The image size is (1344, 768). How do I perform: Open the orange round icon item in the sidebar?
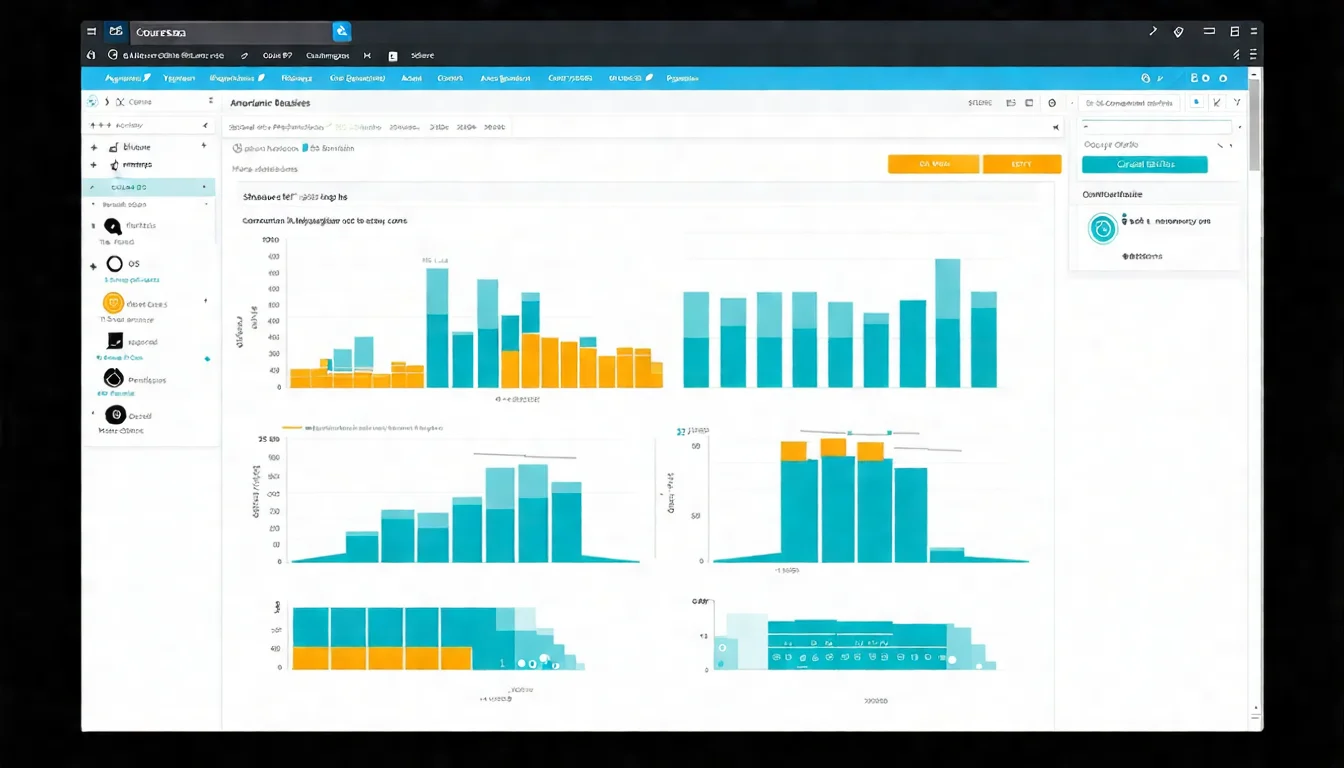[113, 303]
